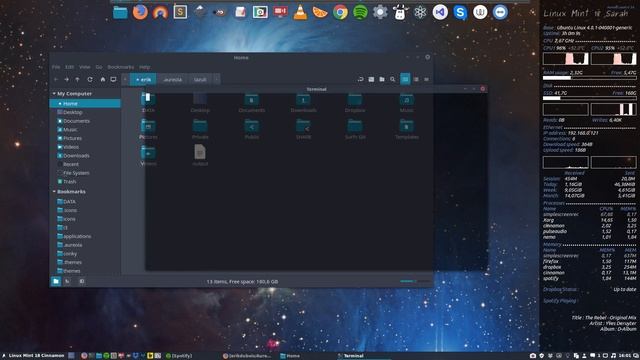Image resolution: width=640 pixels, height=360 pixels.
Task: Select Home in the sidebar
Action: pyautogui.click(x=85, y=104)
